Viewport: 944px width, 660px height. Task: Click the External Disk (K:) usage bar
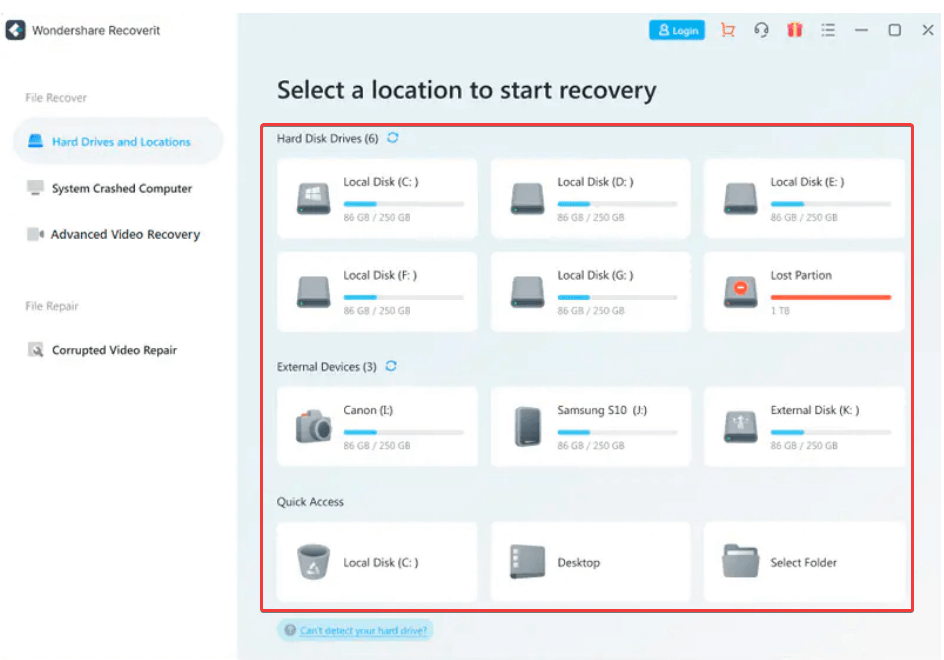click(831, 432)
